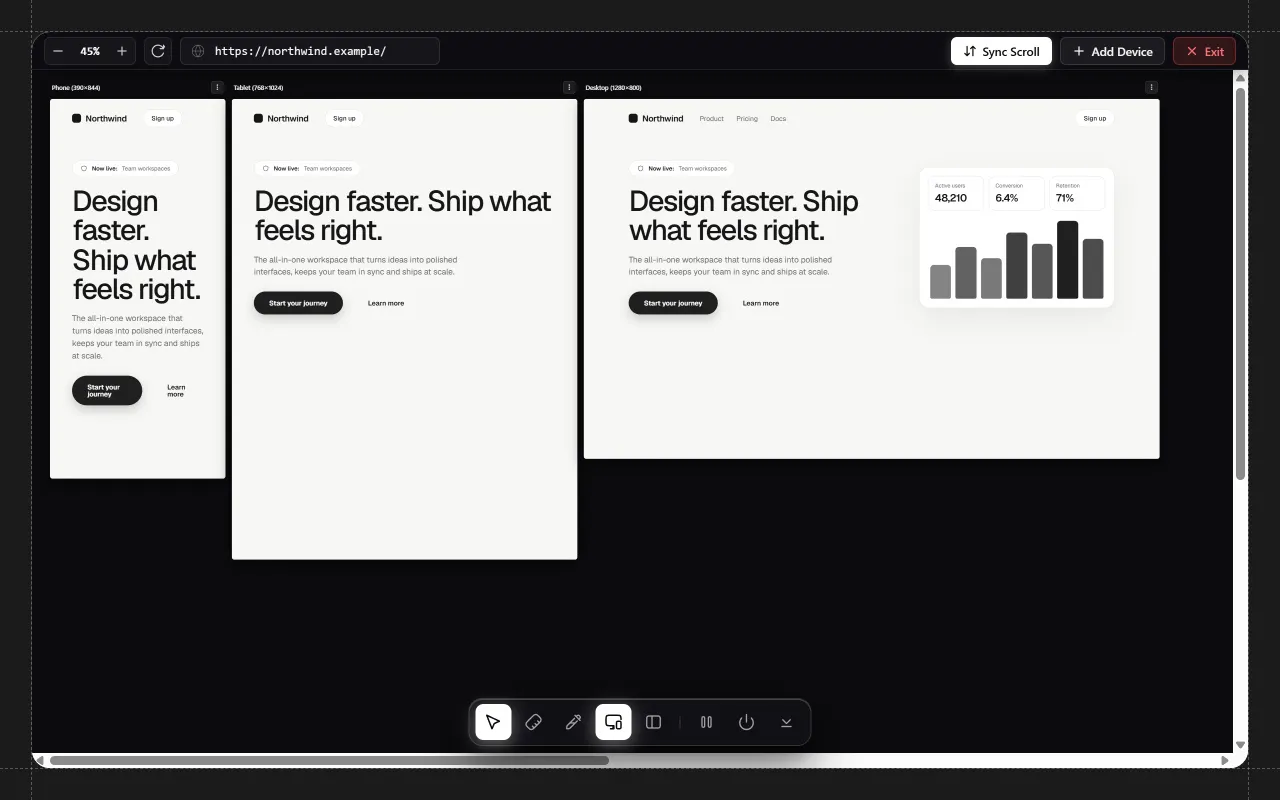Click Start your journey in Phone preview
This screenshot has height=800, width=1280.
coord(107,390)
